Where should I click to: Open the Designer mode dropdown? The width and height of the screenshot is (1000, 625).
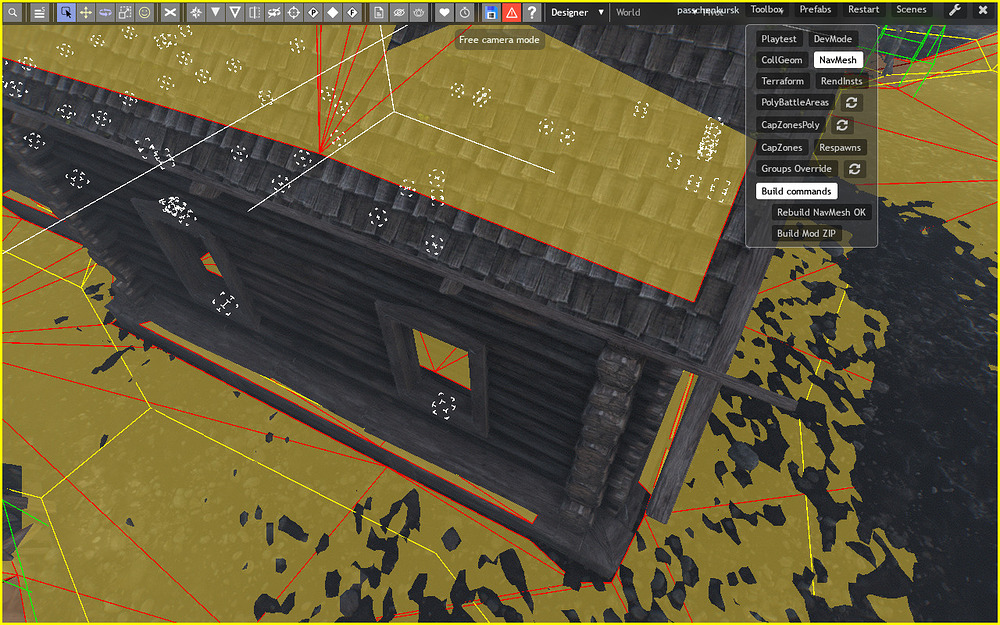point(577,12)
